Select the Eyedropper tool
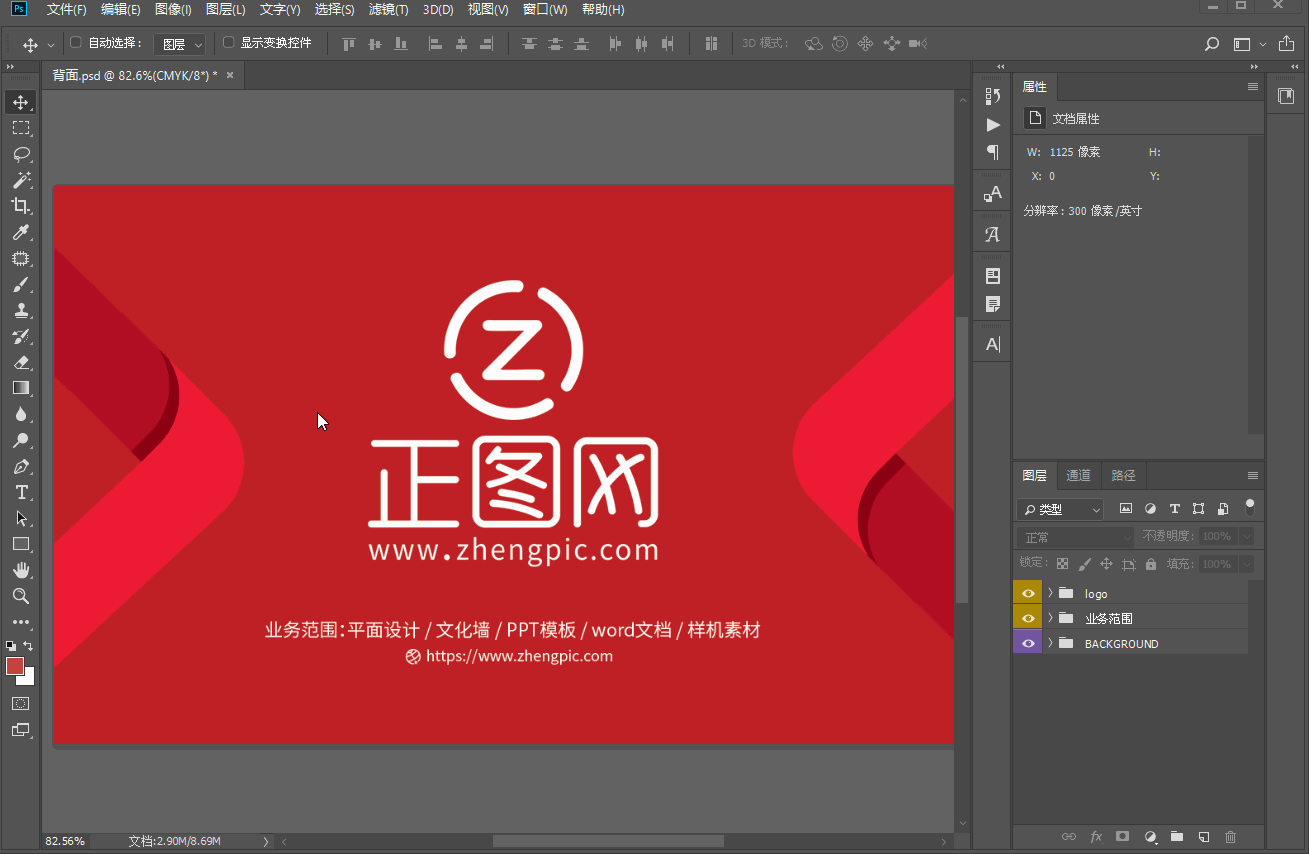 click(x=21, y=232)
